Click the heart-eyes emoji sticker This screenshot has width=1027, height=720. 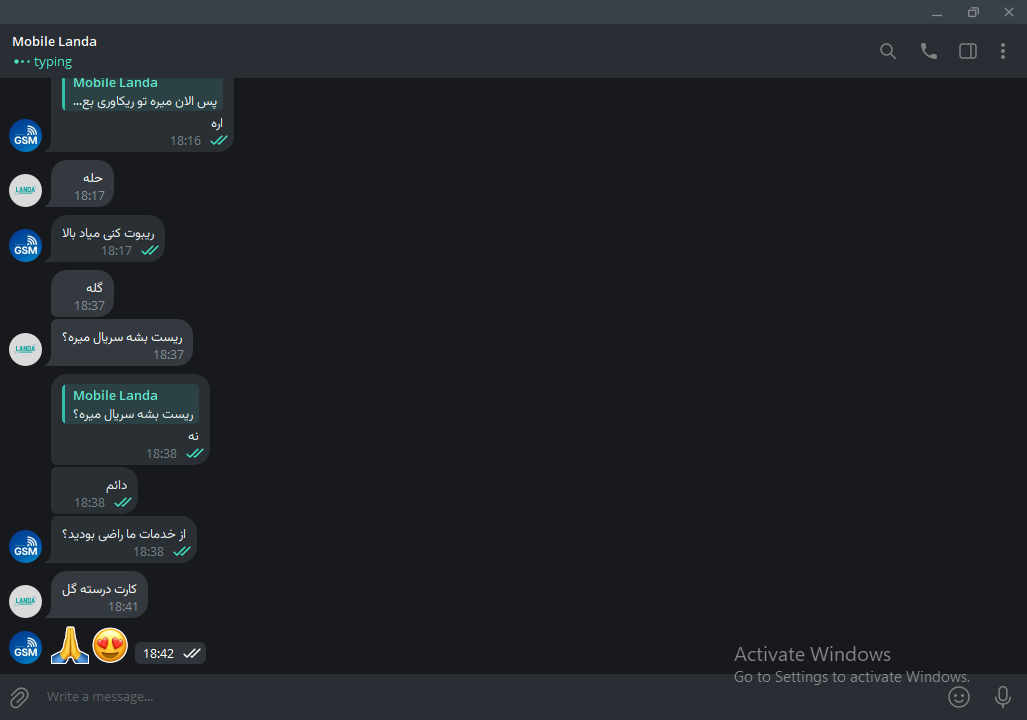pos(110,645)
